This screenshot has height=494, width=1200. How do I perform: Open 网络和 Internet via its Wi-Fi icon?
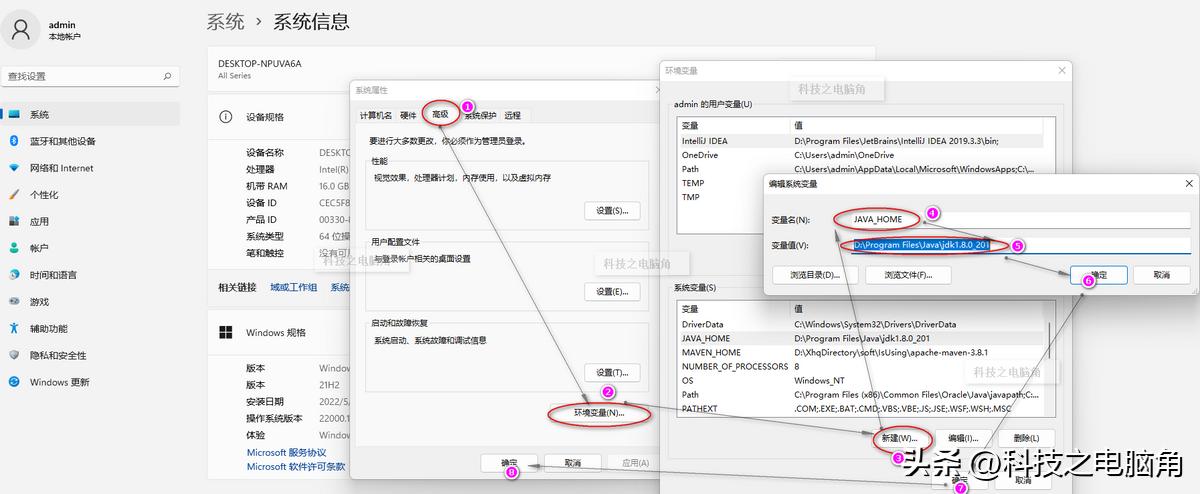[14, 168]
